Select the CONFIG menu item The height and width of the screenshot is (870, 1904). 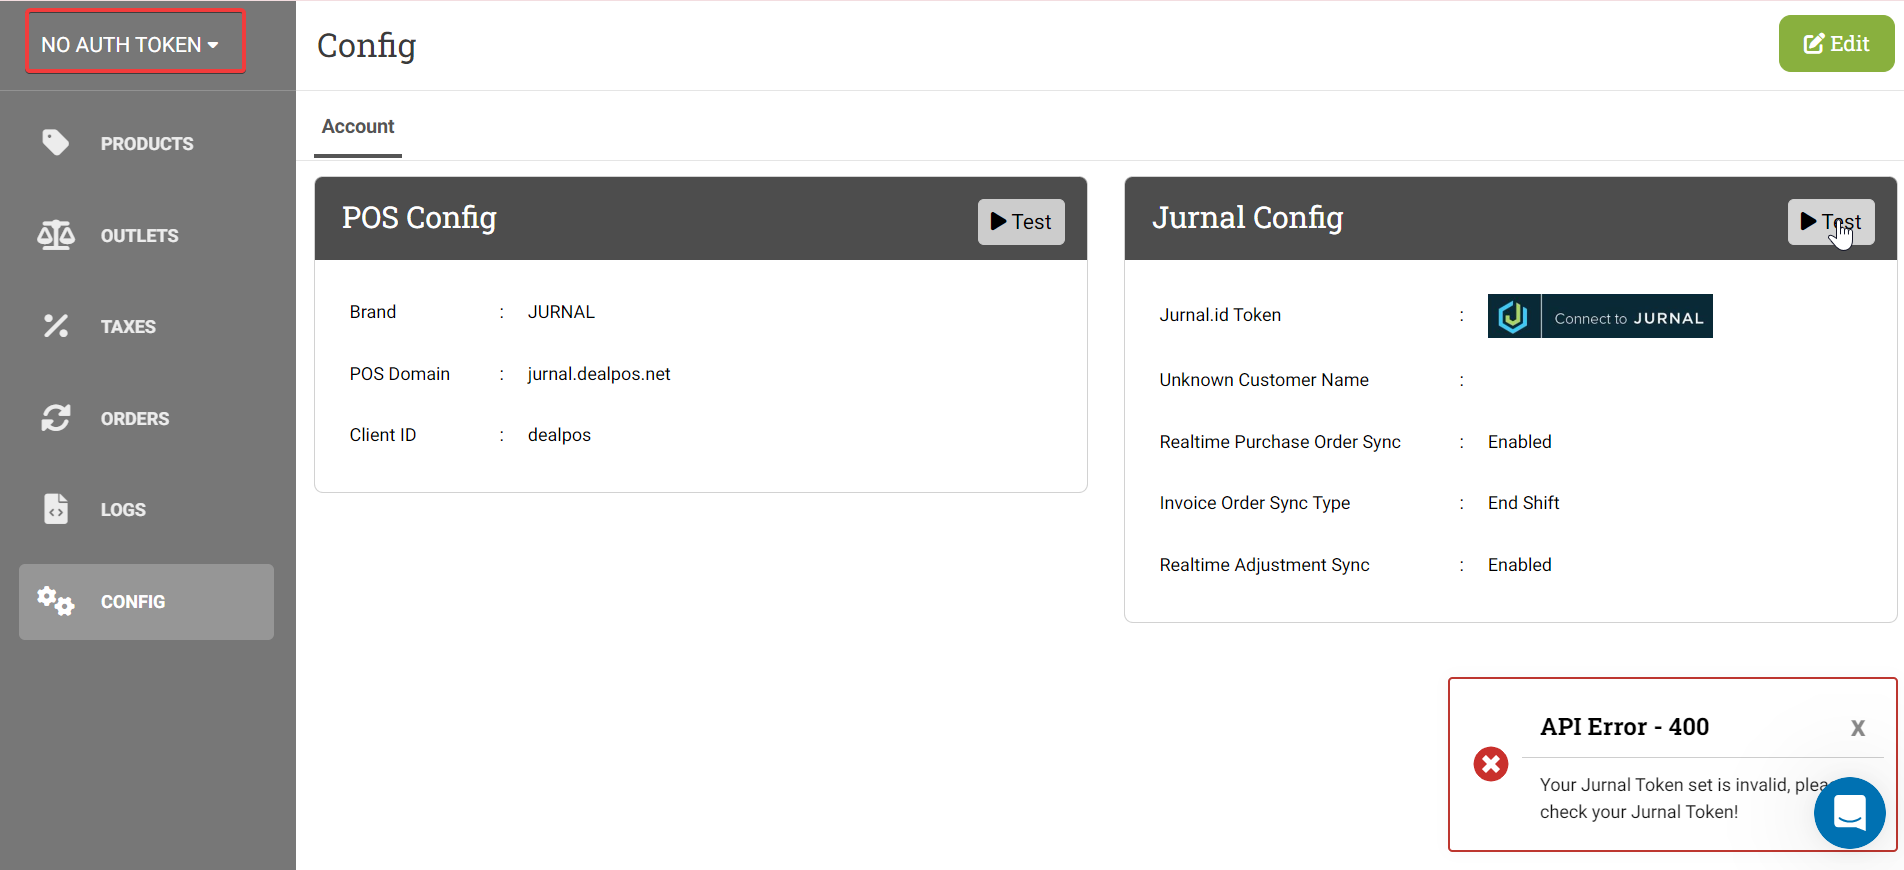(146, 602)
